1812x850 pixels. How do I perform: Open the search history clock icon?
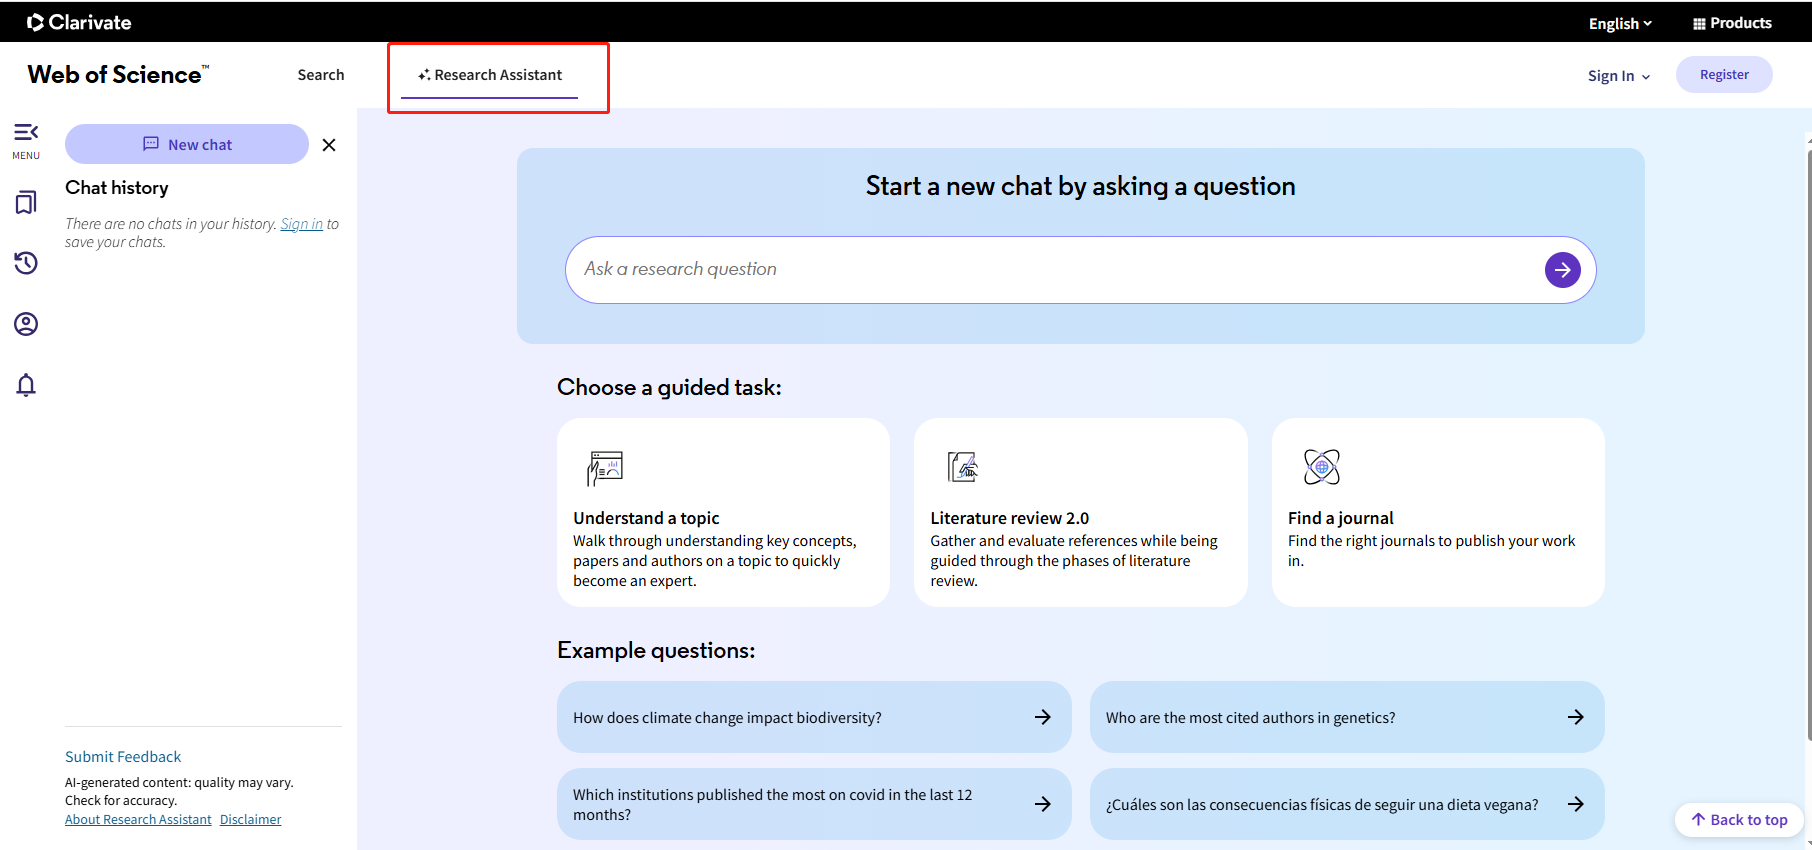(26, 263)
